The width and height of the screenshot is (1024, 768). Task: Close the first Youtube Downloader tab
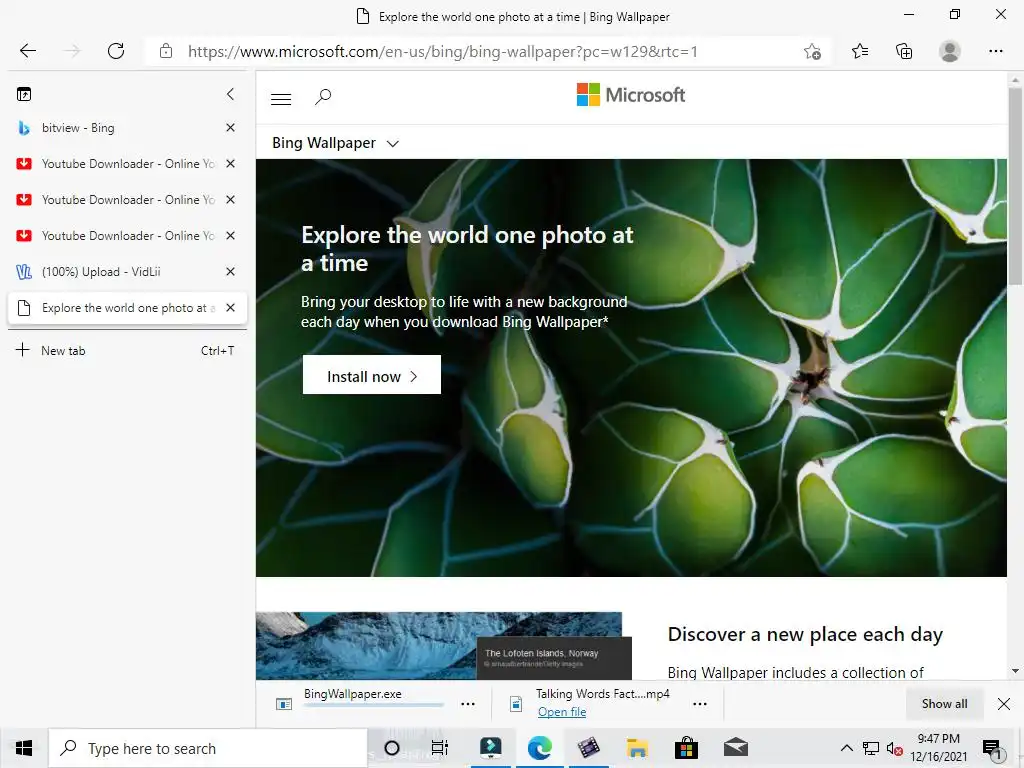click(x=230, y=164)
